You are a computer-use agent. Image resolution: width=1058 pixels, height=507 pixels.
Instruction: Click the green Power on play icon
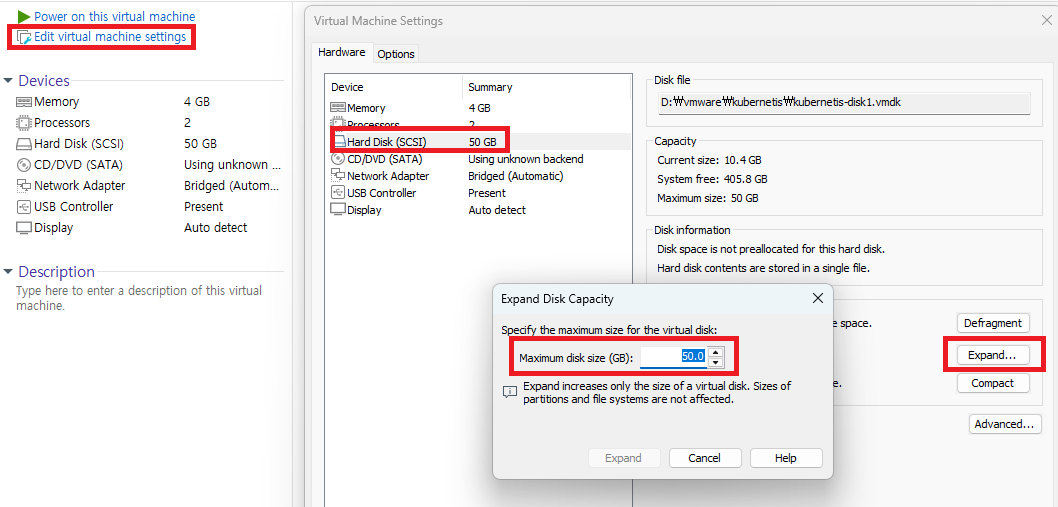(24, 16)
